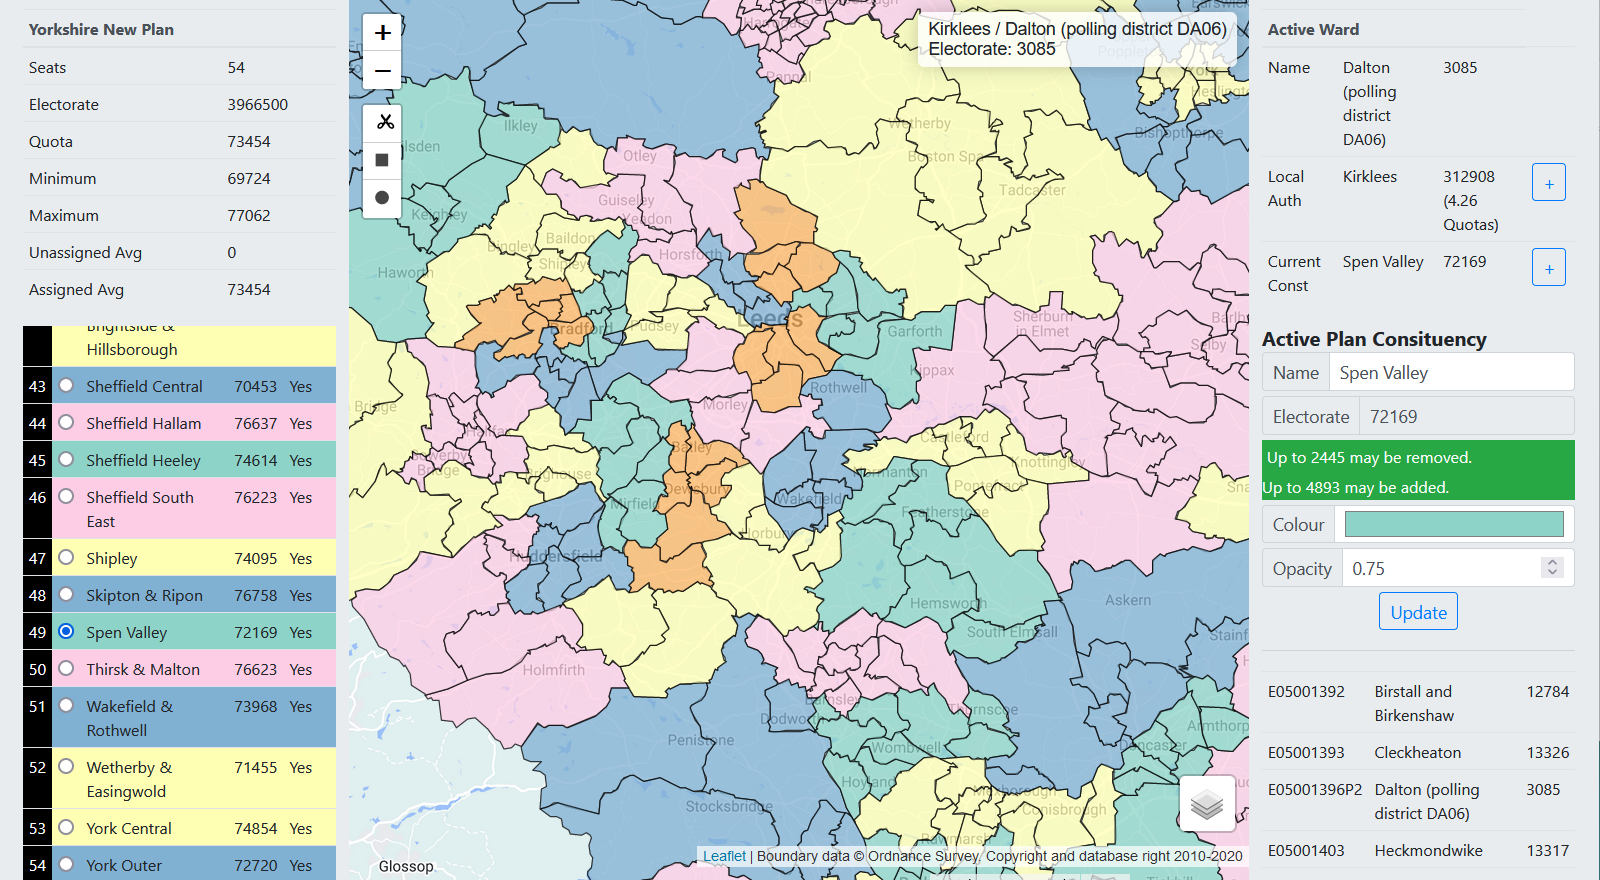
Task: Select the Sheffield Central radio button
Action: (66, 386)
